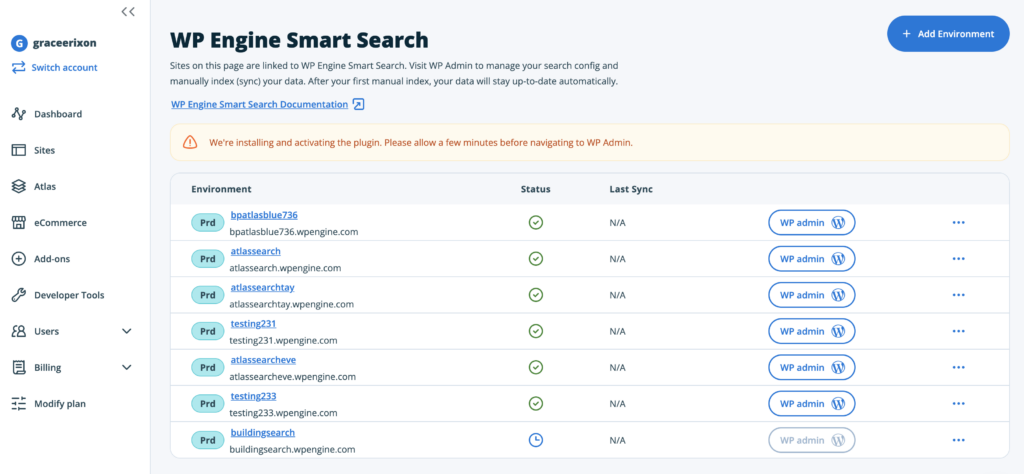The width and height of the screenshot is (1024, 474).
Task: Expand the Billing submenu chevron
Action: [x=127, y=367]
